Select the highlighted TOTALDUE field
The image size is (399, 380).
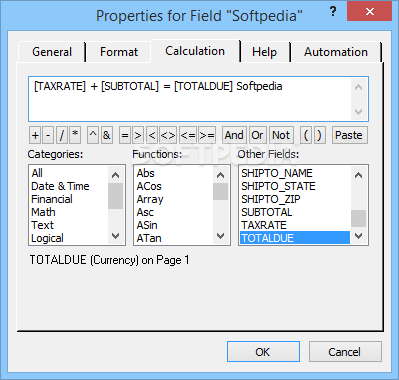click(295, 238)
